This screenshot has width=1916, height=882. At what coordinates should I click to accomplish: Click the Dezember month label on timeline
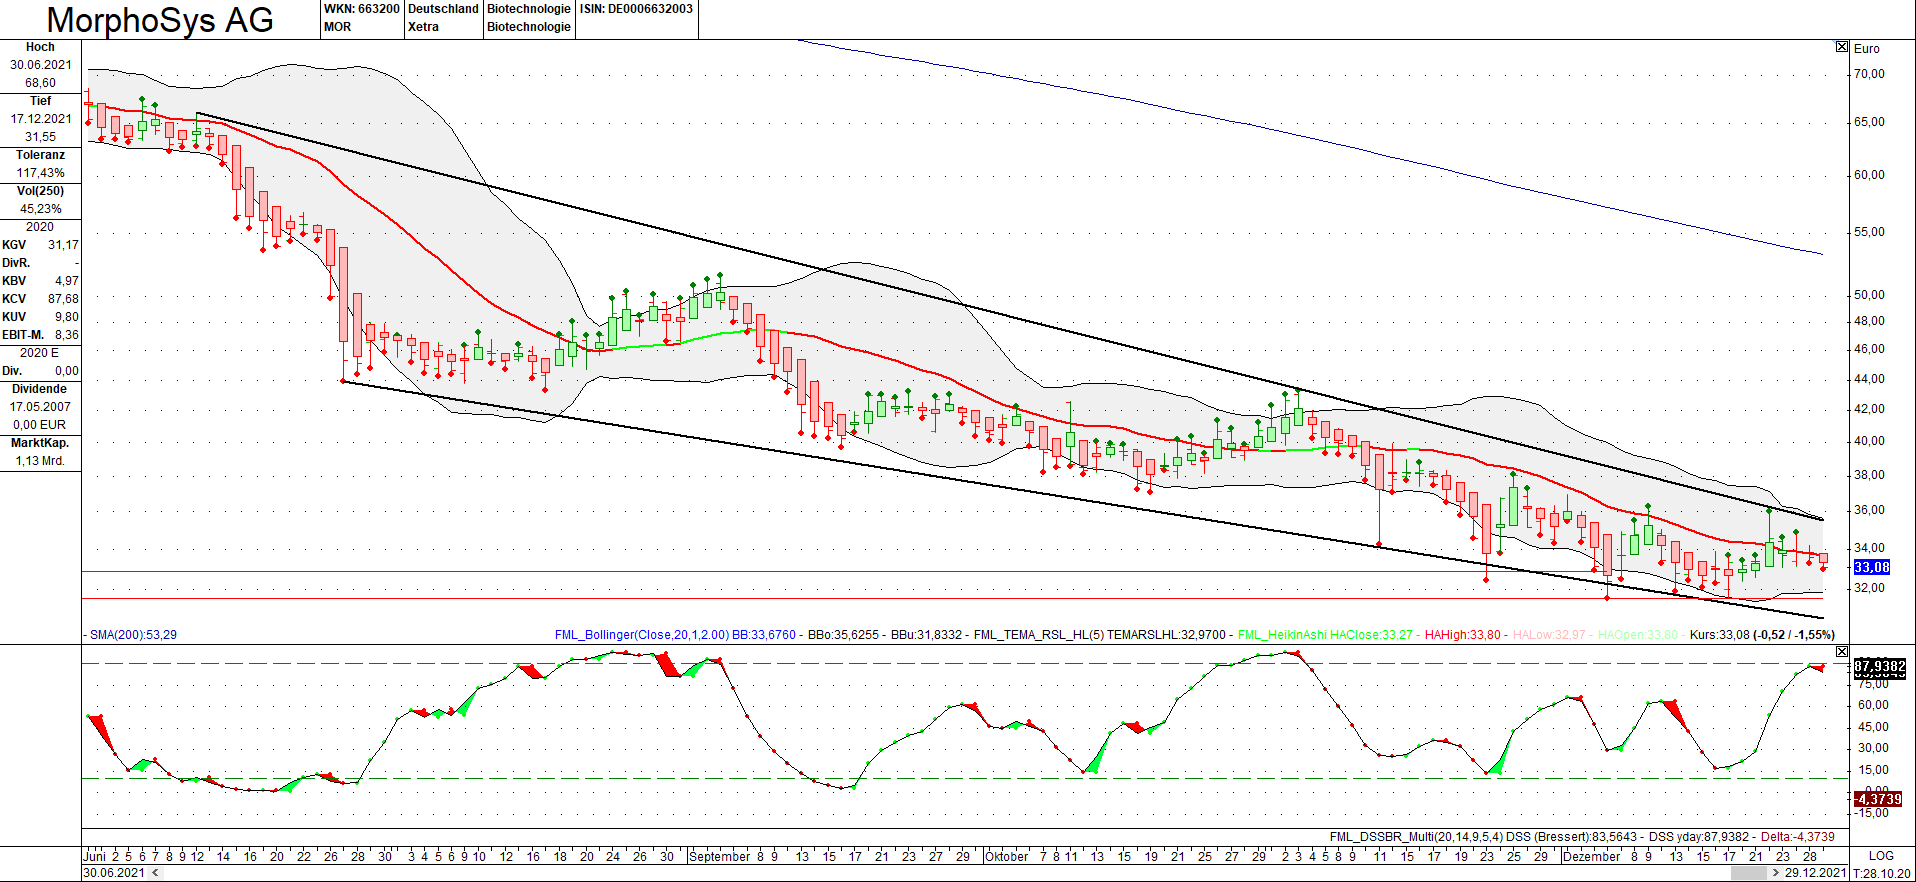click(x=1592, y=856)
